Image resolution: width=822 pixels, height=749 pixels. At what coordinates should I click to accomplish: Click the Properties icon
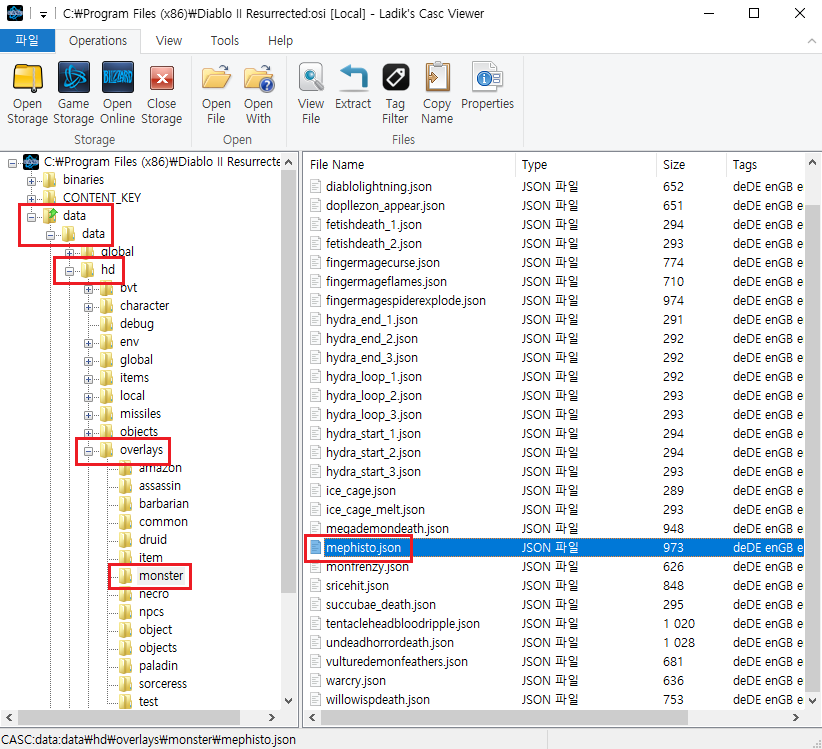pyautogui.click(x=488, y=78)
